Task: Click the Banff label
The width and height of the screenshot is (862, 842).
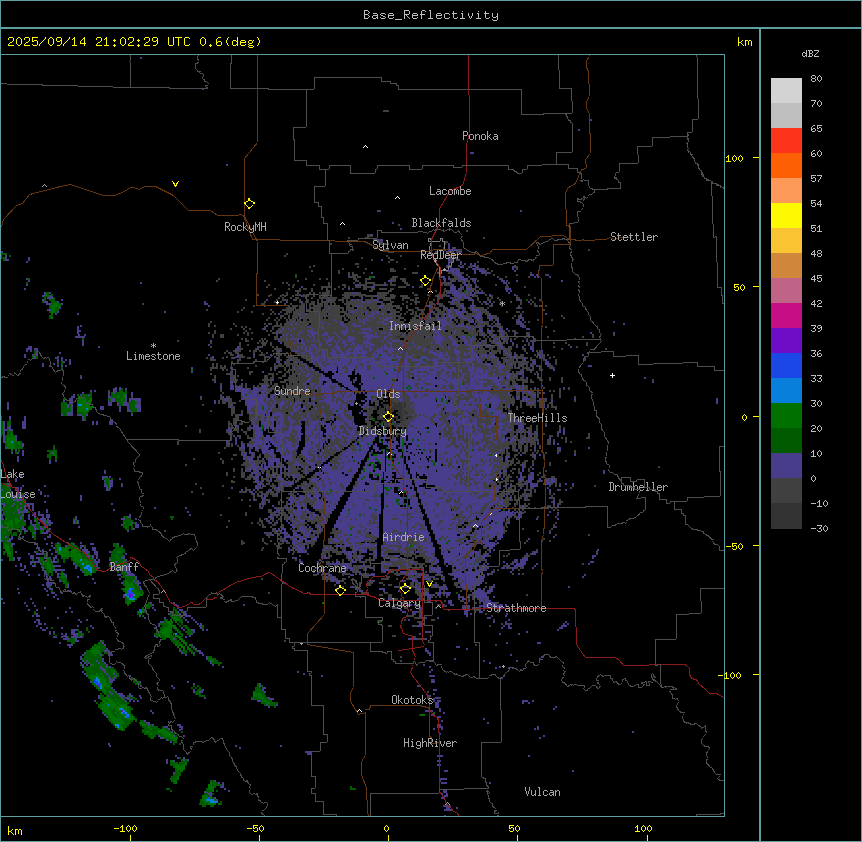Action: tap(124, 567)
